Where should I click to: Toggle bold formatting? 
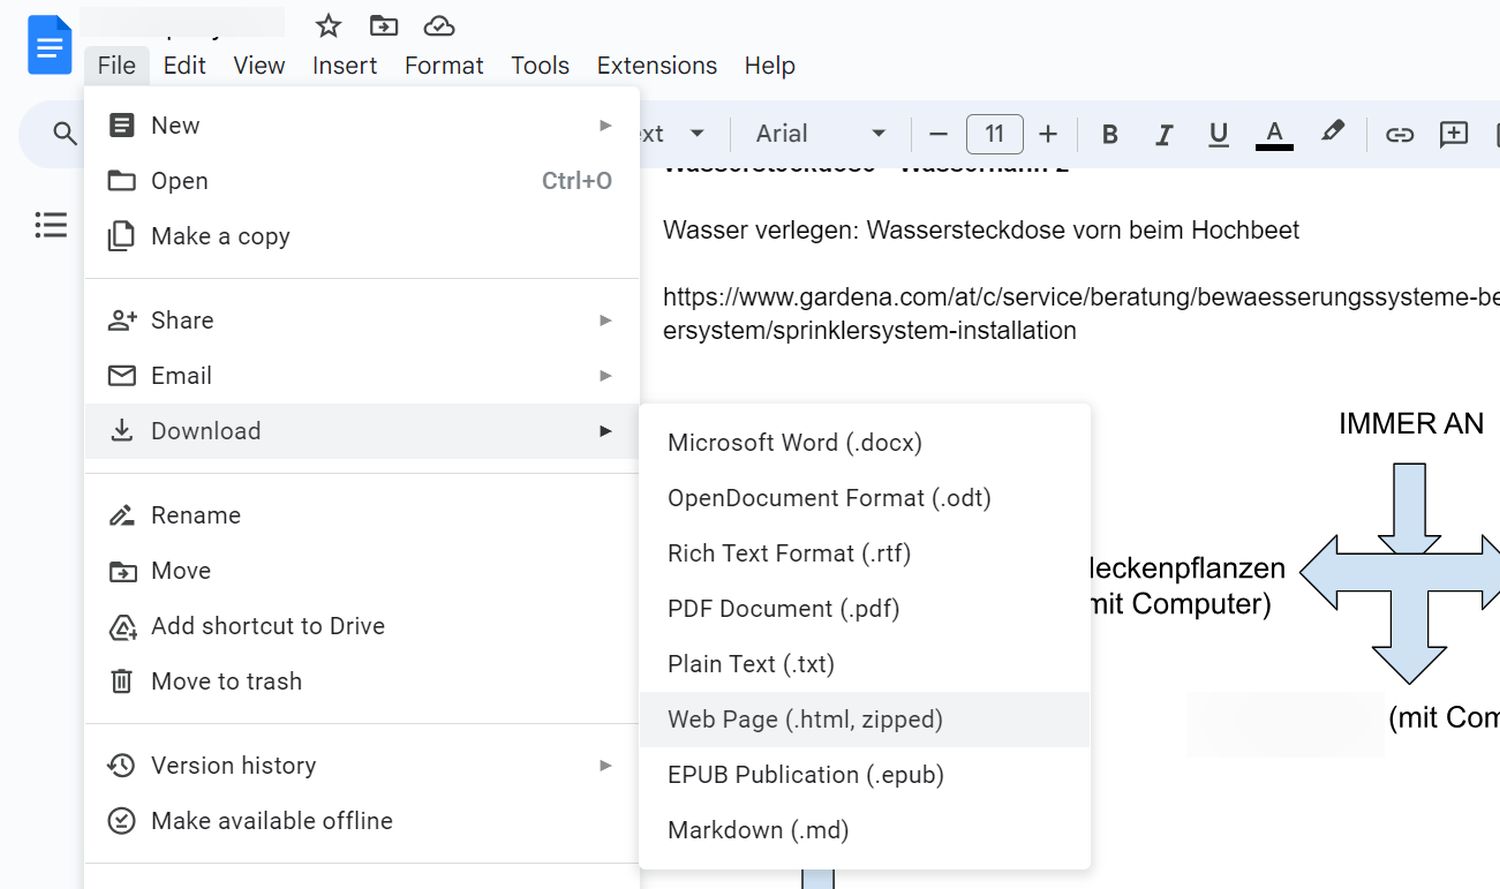[x=1109, y=134]
